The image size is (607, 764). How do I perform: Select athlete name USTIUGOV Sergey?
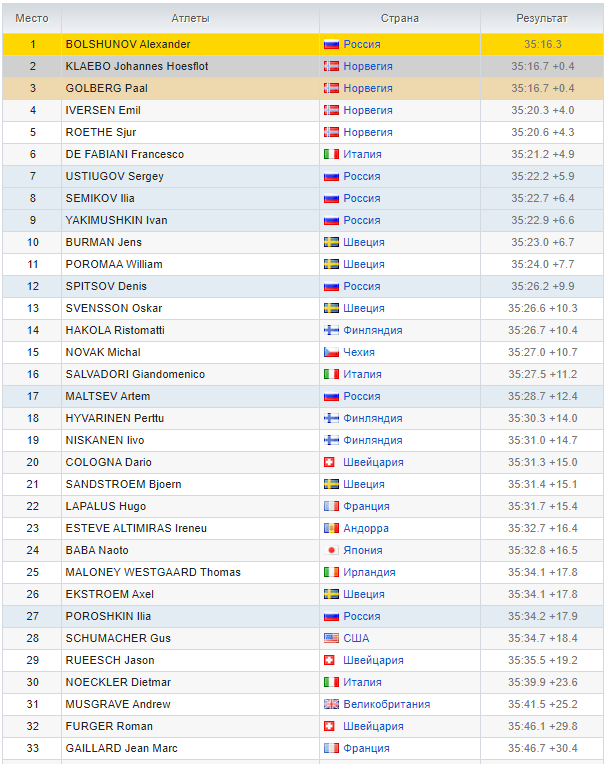click(100, 176)
